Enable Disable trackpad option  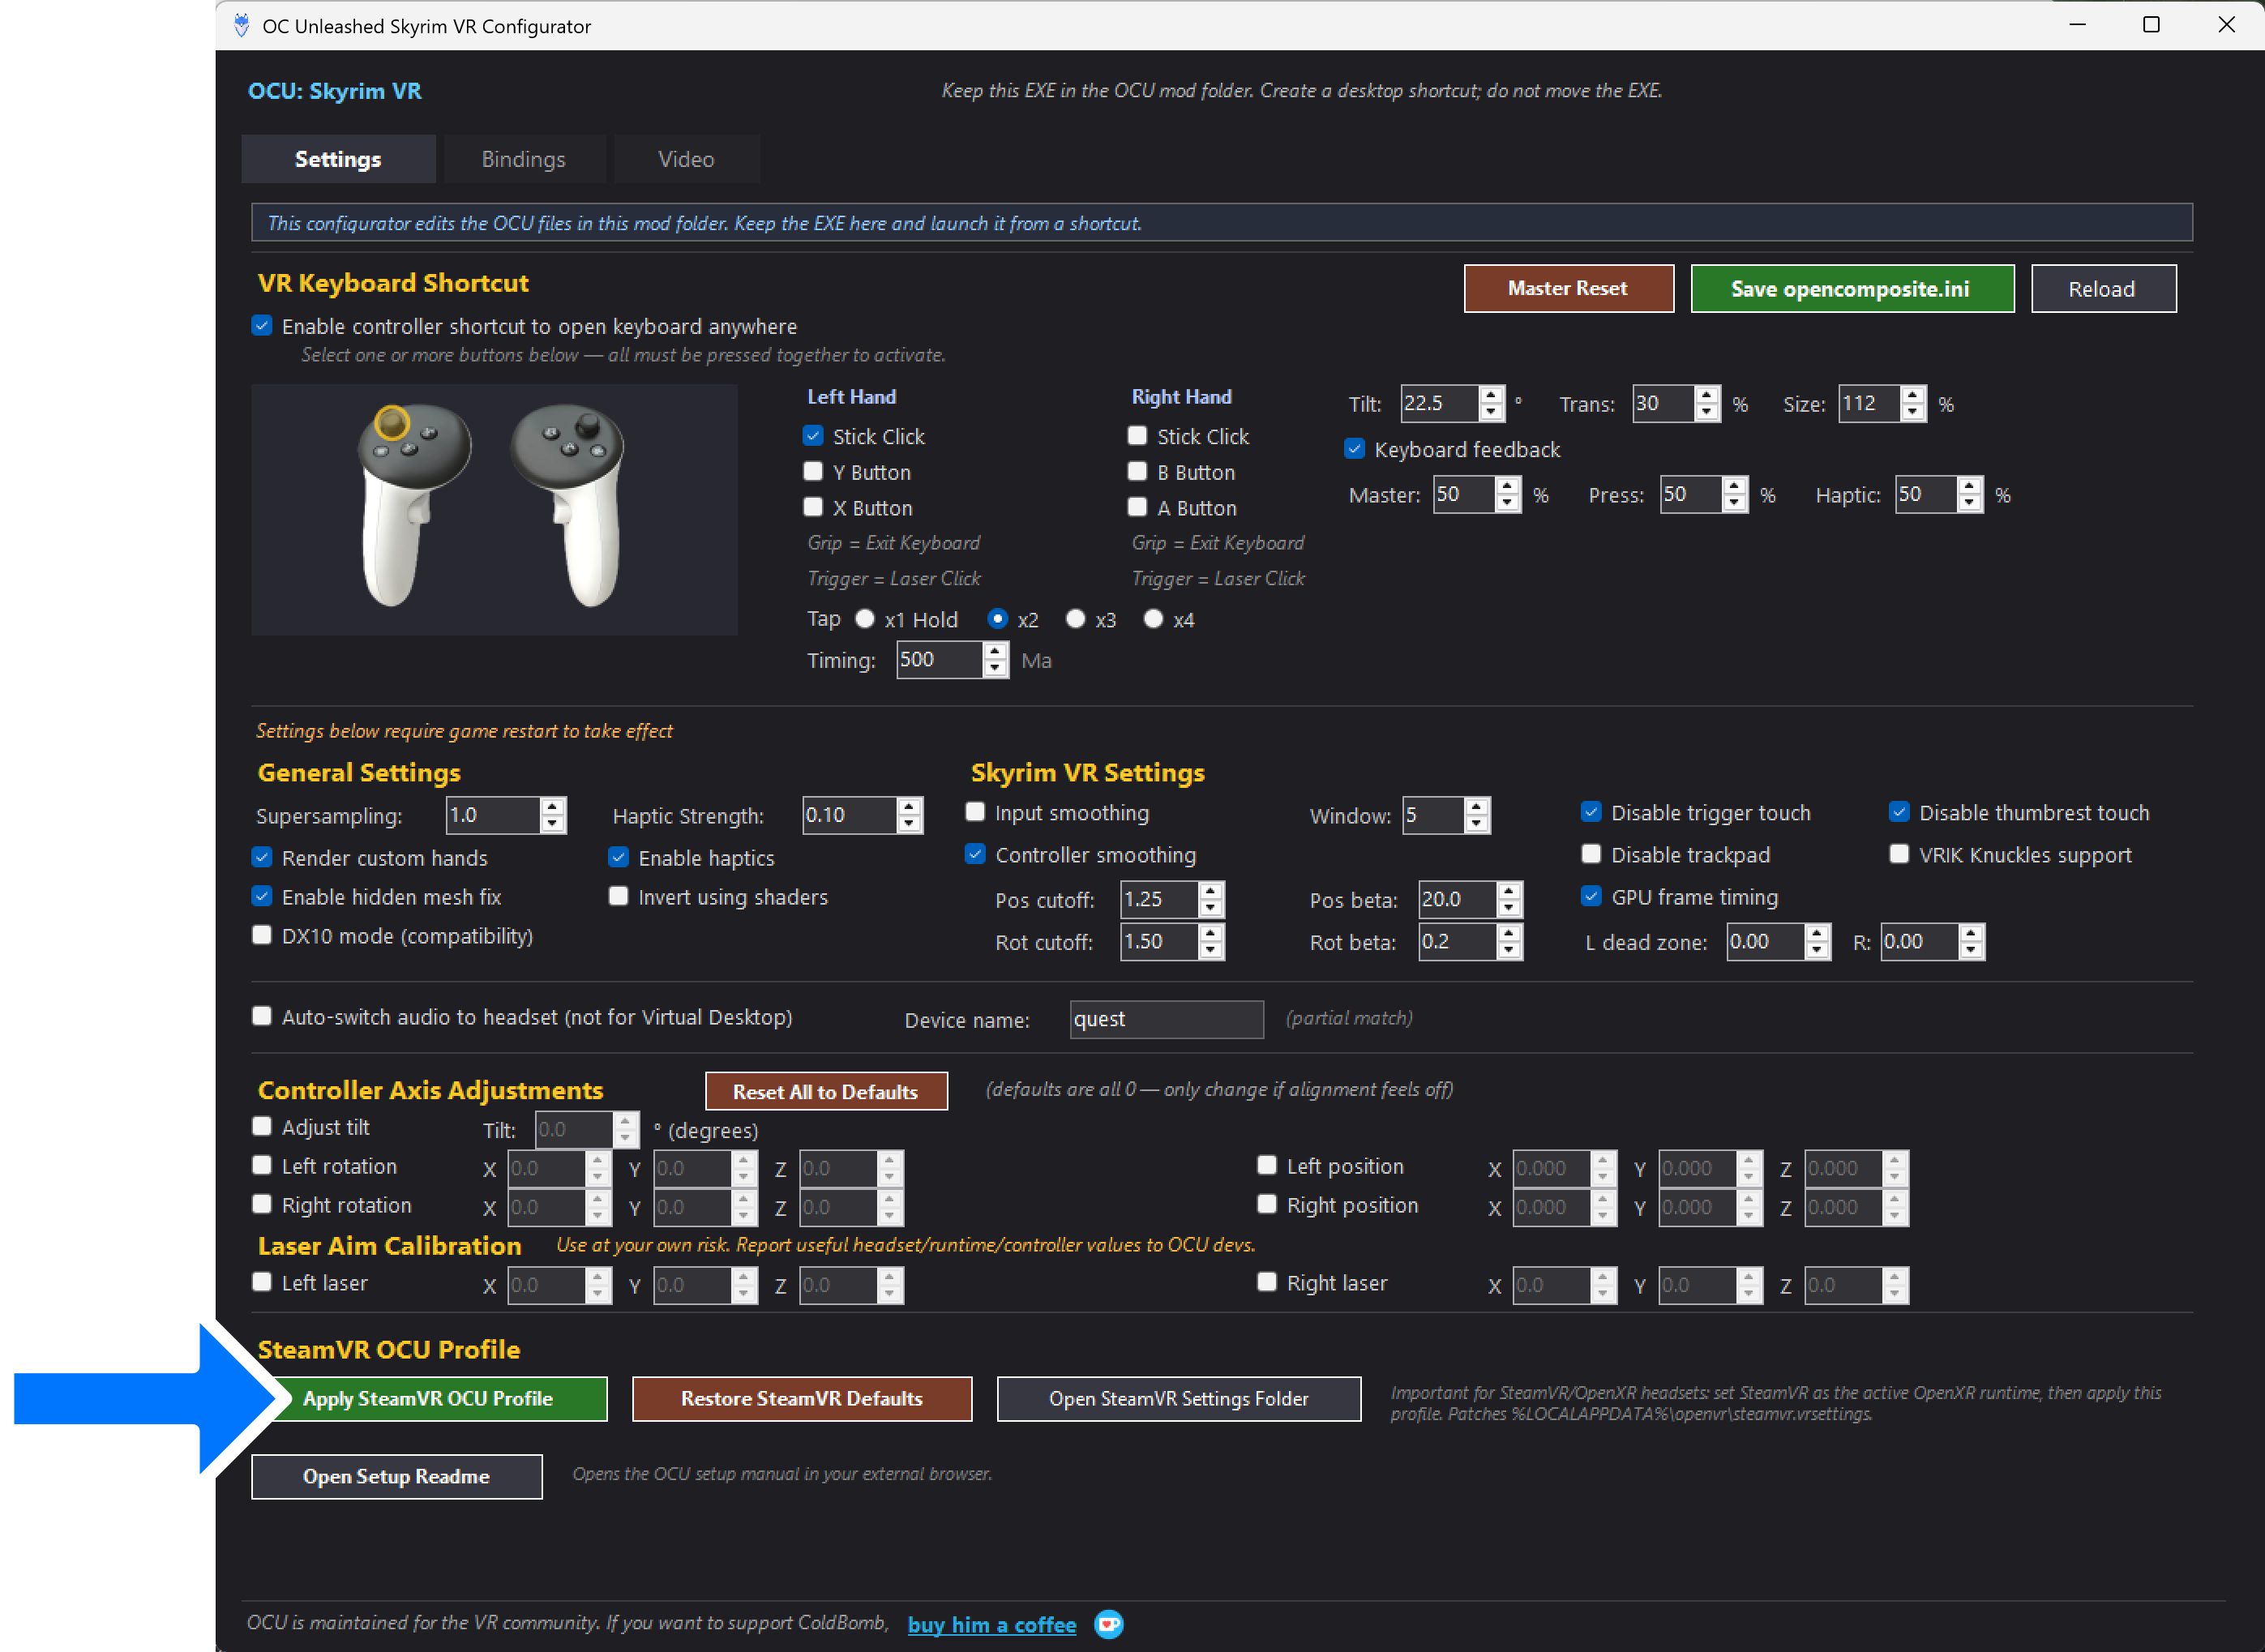pyautogui.click(x=1591, y=855)
